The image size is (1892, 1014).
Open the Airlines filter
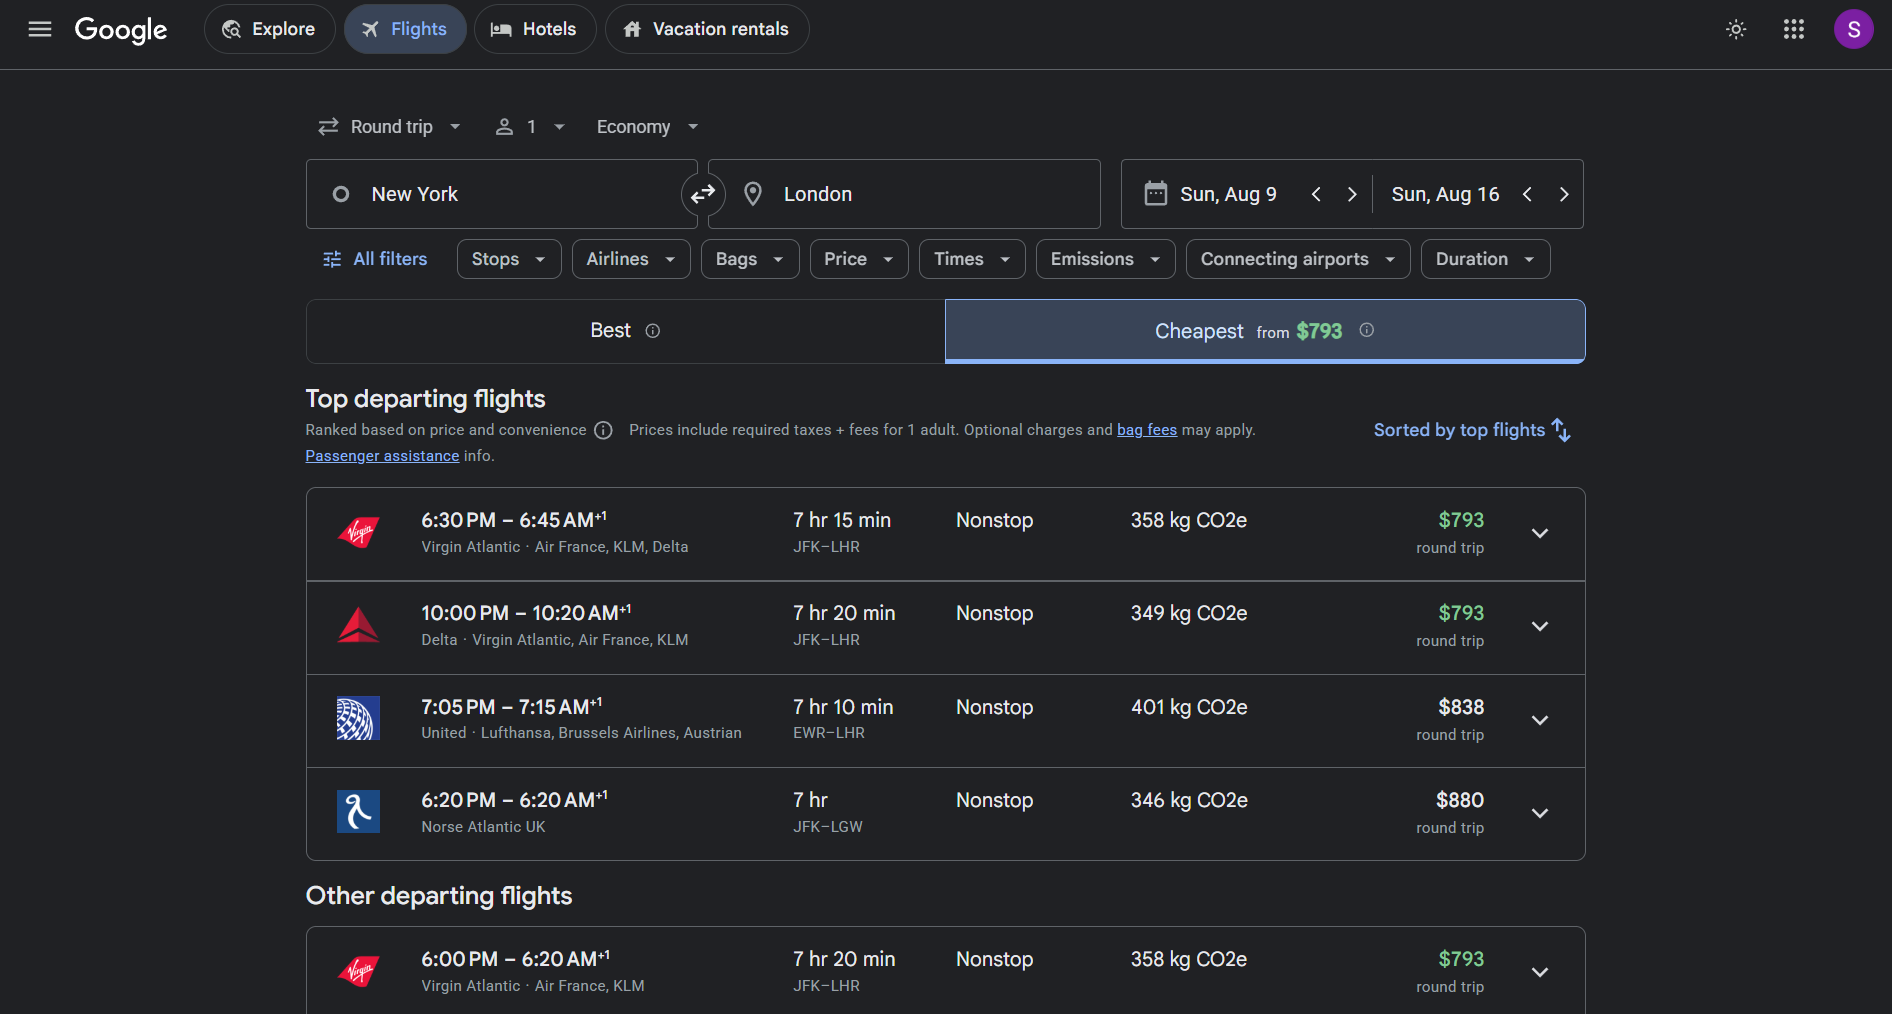(631, 259)
